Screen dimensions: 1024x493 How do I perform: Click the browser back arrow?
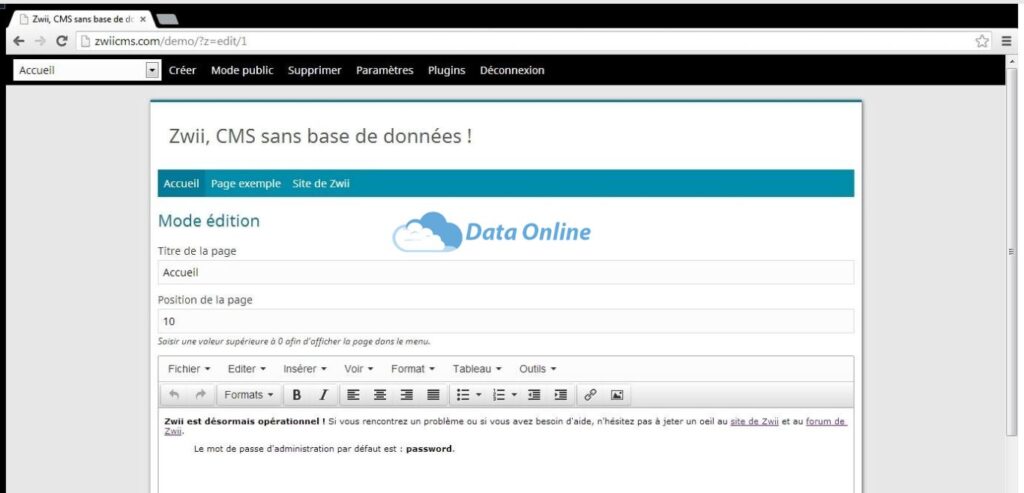[20, 41]
